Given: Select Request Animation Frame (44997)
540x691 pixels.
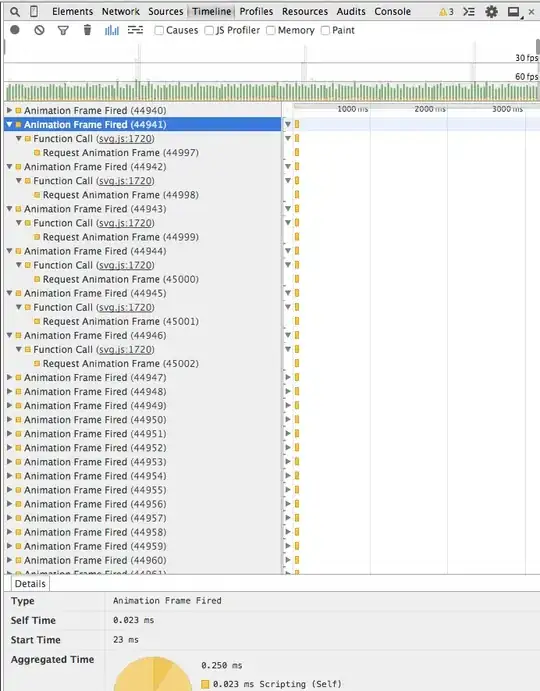Looking at the screenshot, I should [121, 153].
